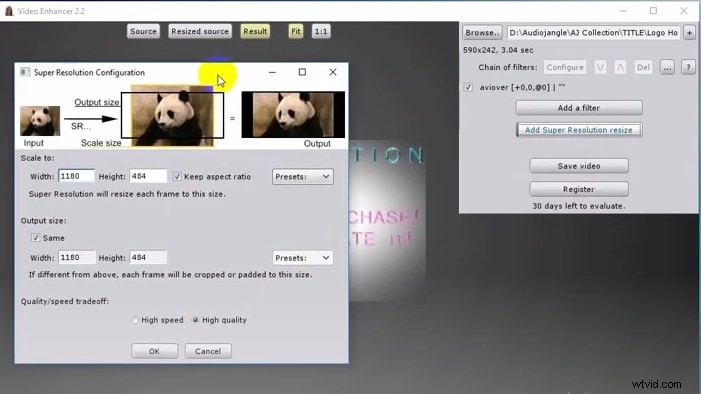Click the Input panda thumbnail
Viewport: 701px width, 394px height.
point(40,121)
